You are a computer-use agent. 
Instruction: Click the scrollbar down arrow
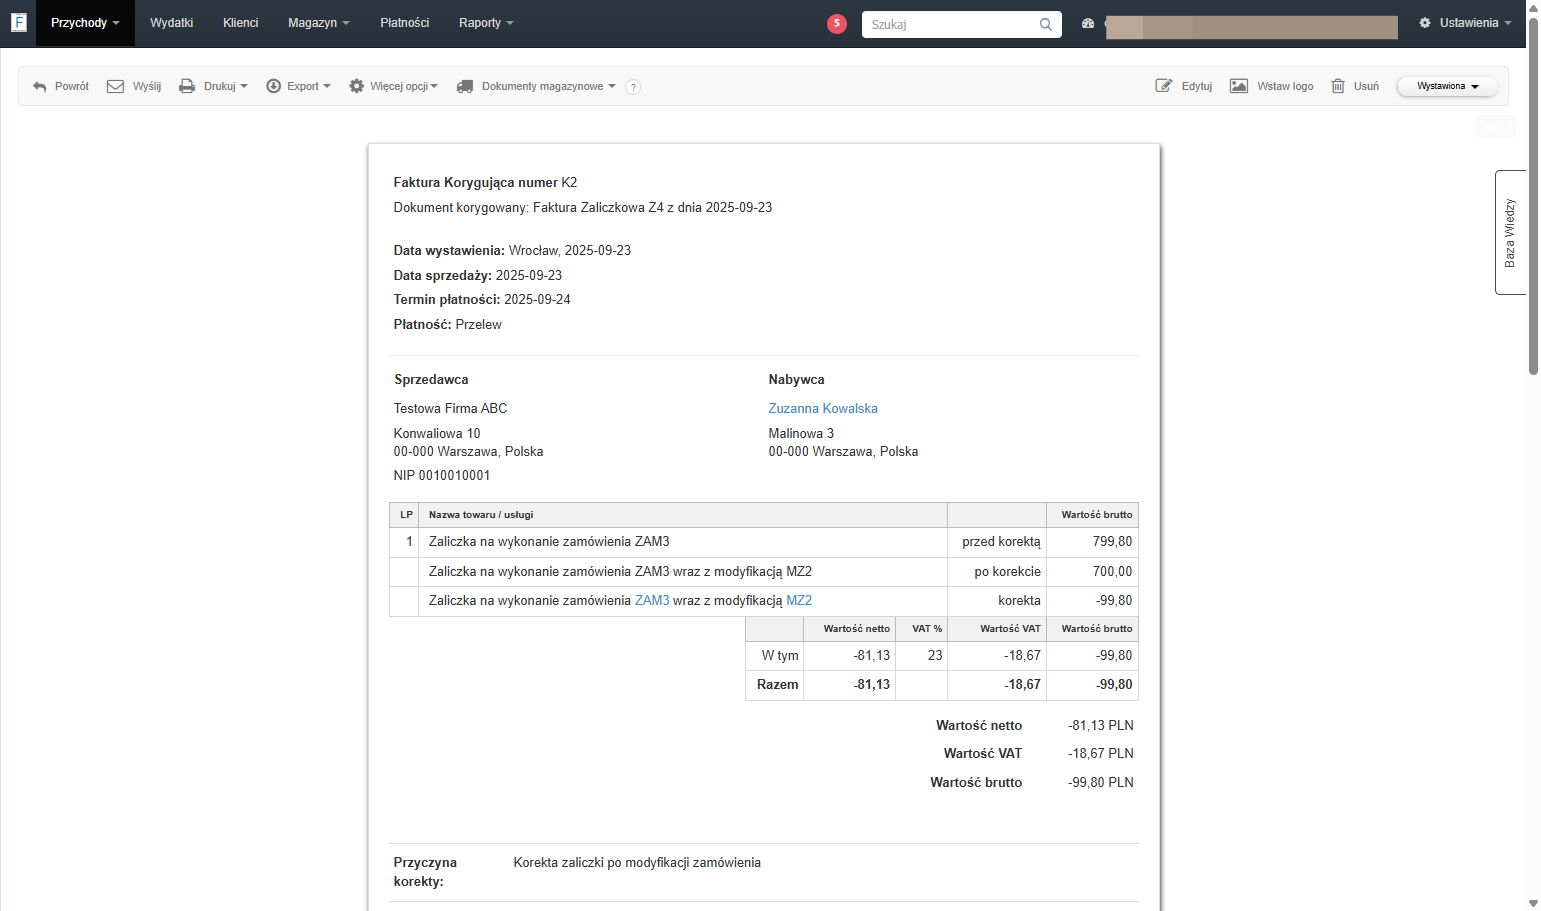(x=1533, y=903)
